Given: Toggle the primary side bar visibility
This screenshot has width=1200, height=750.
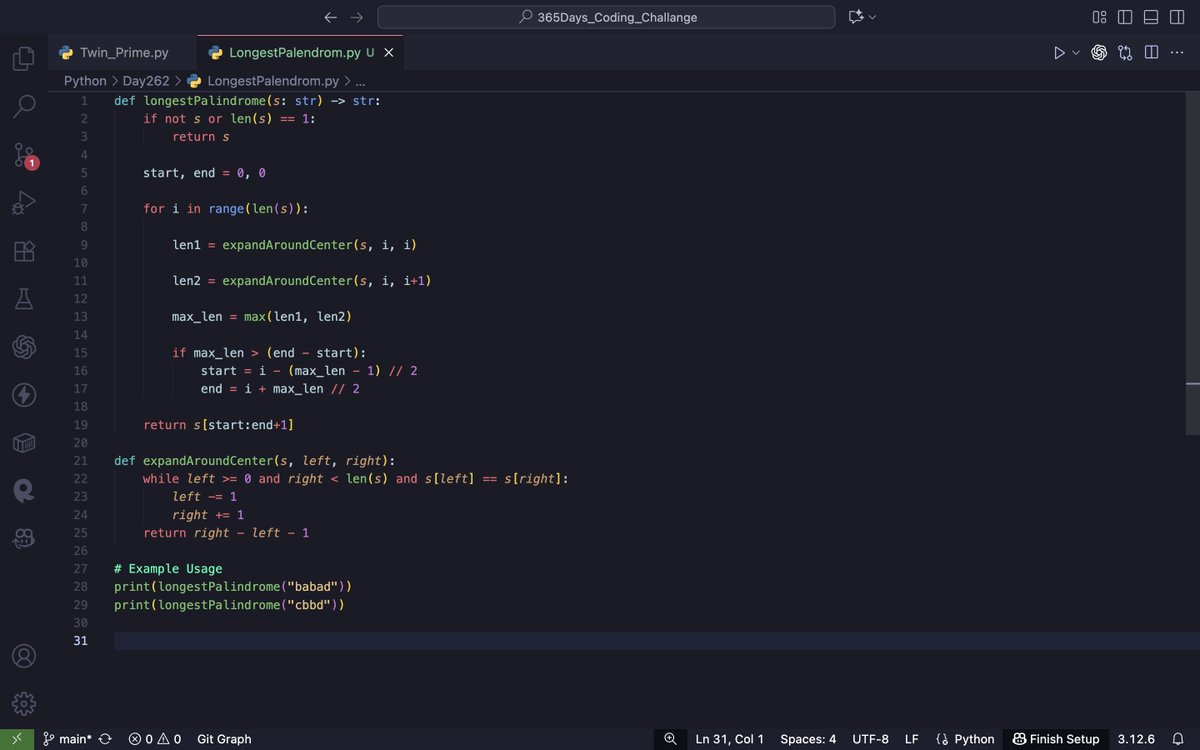Looking at the screenshot, I should coord(1125,17).
